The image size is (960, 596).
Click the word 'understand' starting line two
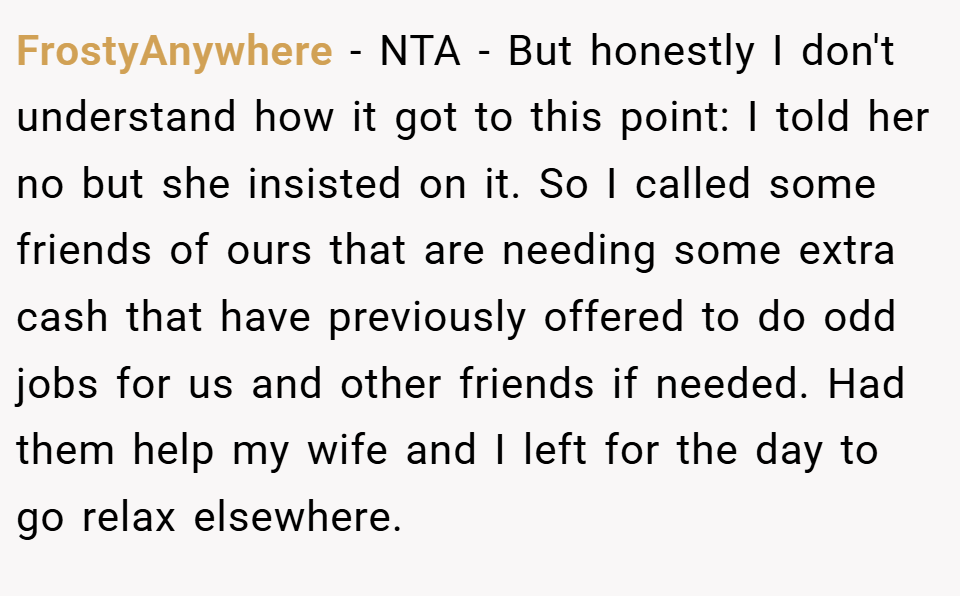(x=126, y=116)
